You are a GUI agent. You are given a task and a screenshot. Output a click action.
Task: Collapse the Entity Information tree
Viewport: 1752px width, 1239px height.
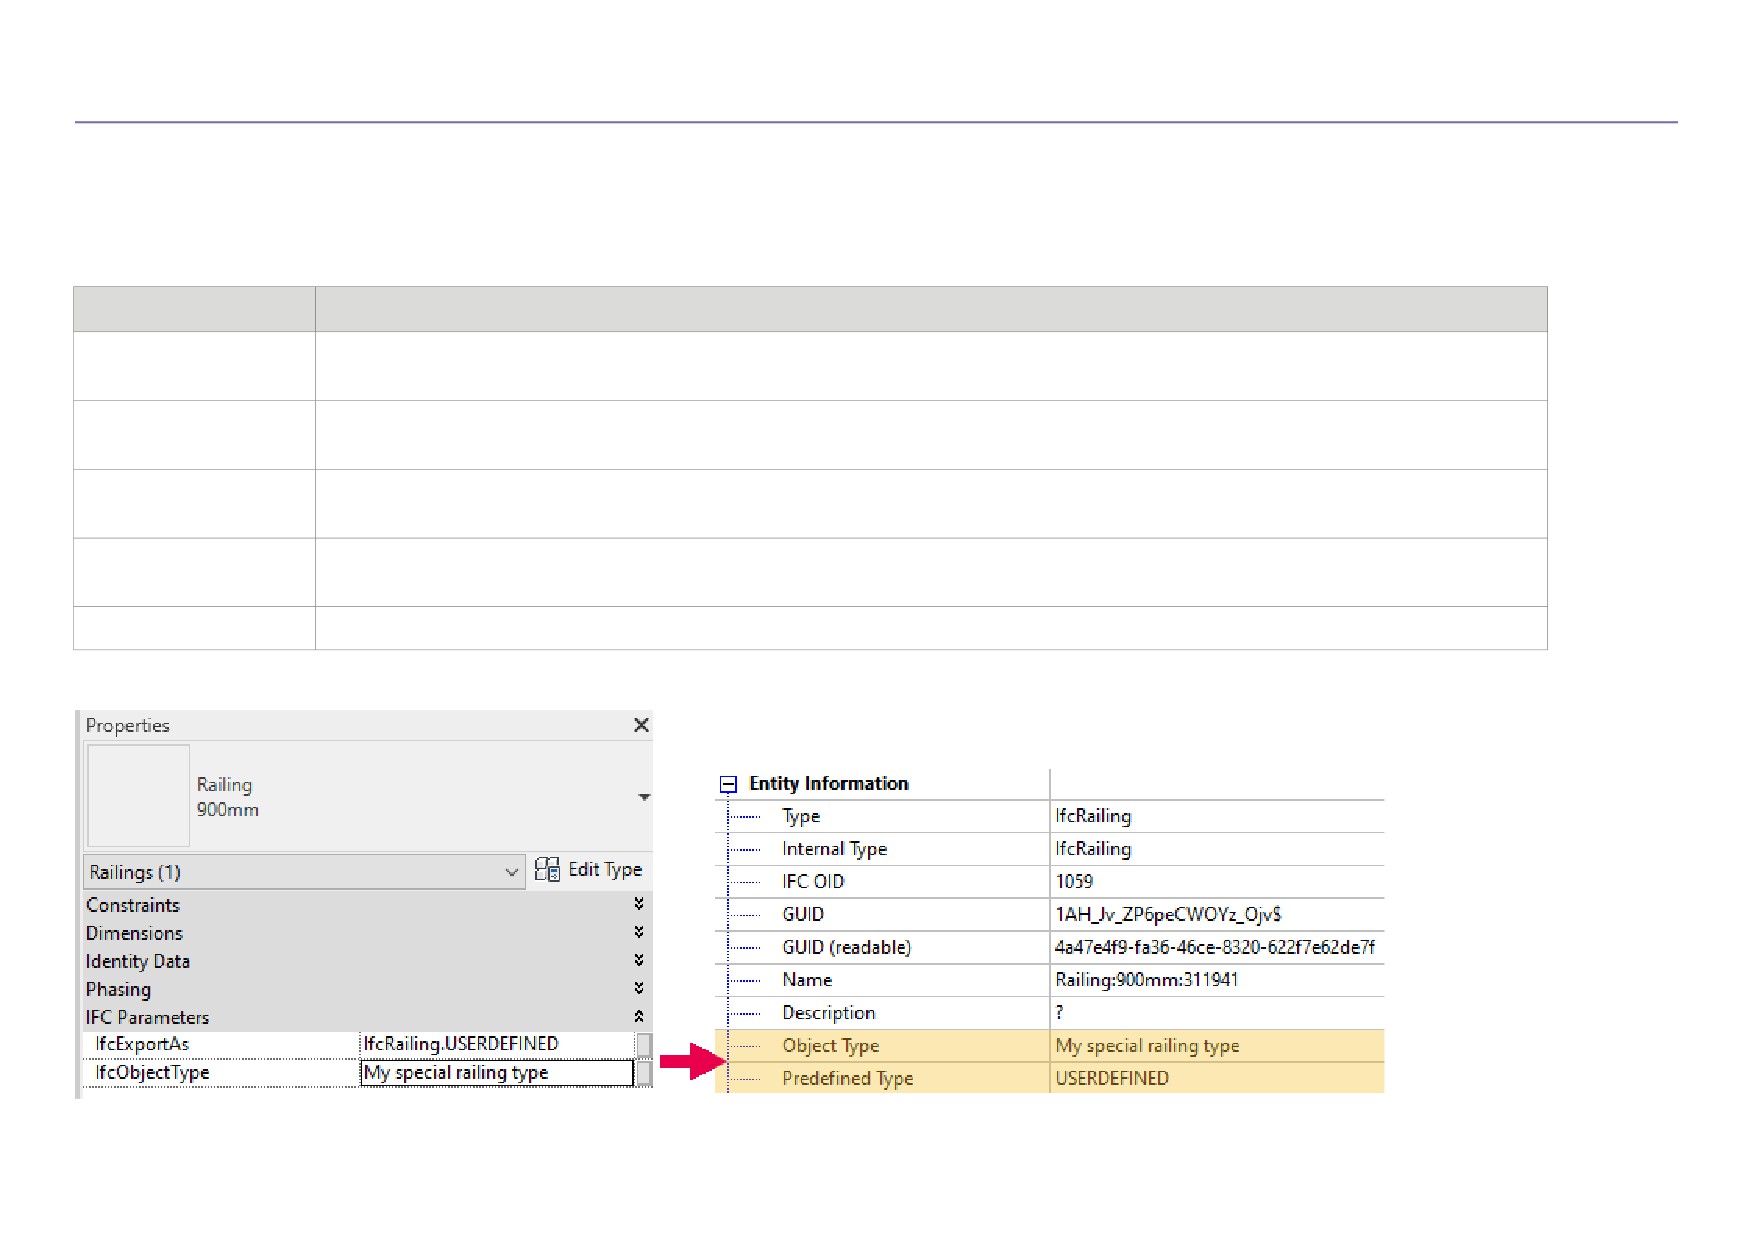click(729, 785)
